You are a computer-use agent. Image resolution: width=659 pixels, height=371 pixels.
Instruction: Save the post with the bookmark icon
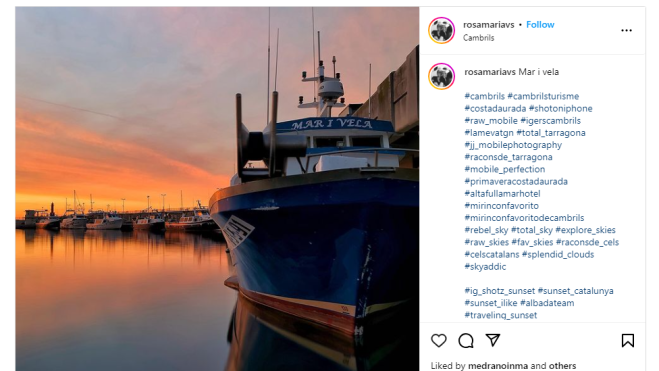(627, 340)
